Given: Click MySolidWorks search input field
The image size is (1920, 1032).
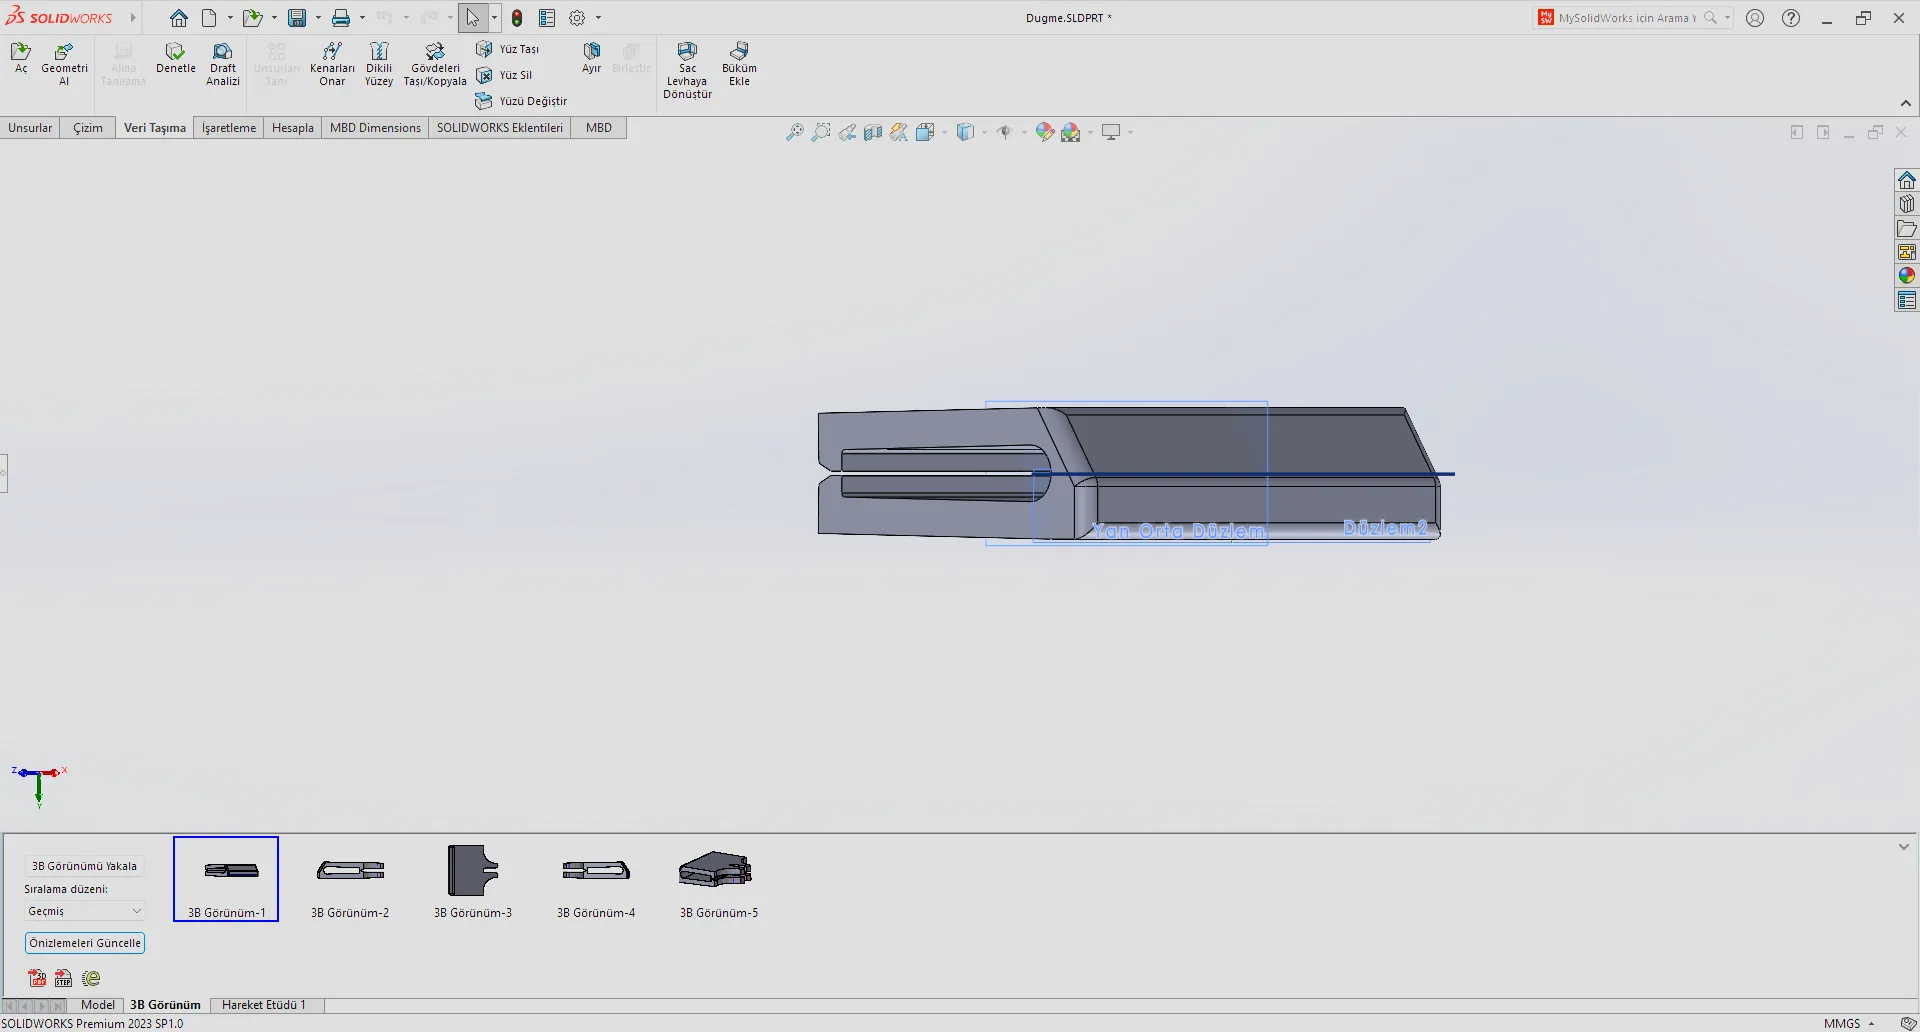Looking at the screenshot, I should [1628, 18].
